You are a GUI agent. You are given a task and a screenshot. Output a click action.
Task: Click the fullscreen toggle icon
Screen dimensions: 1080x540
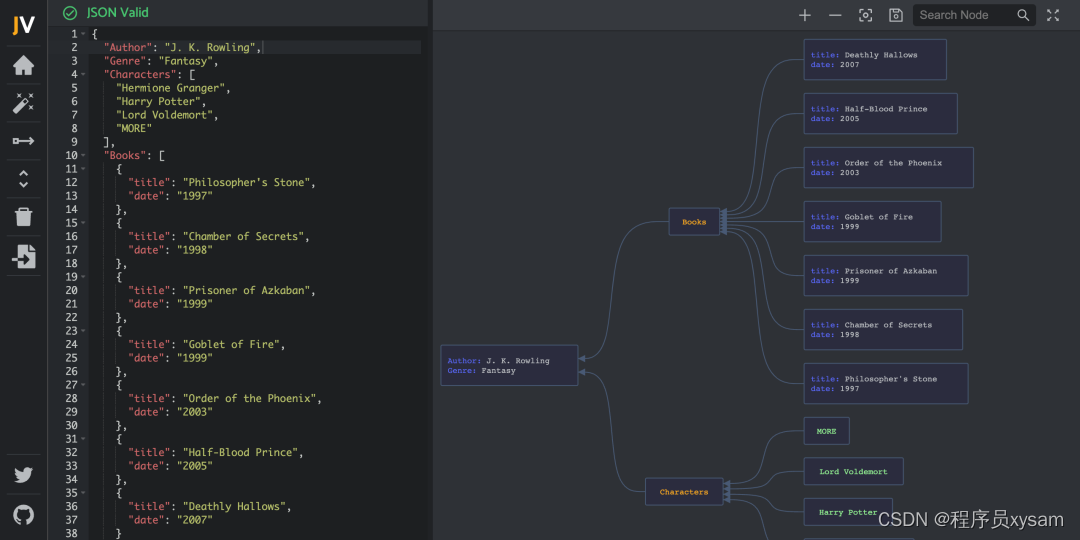(x=1053, y=15)
